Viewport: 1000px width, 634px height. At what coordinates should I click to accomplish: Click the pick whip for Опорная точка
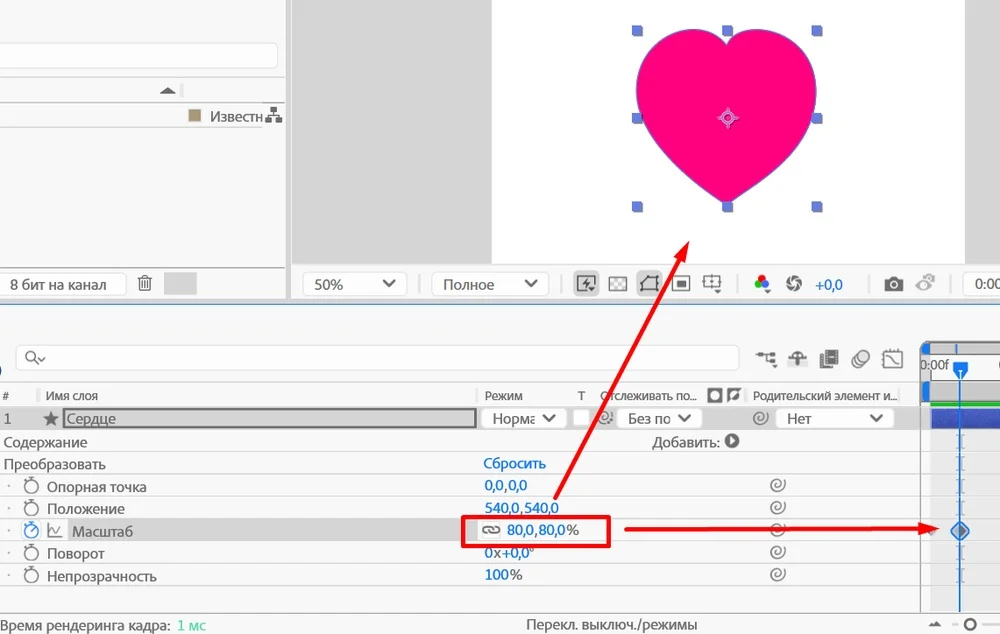point(777,485)
